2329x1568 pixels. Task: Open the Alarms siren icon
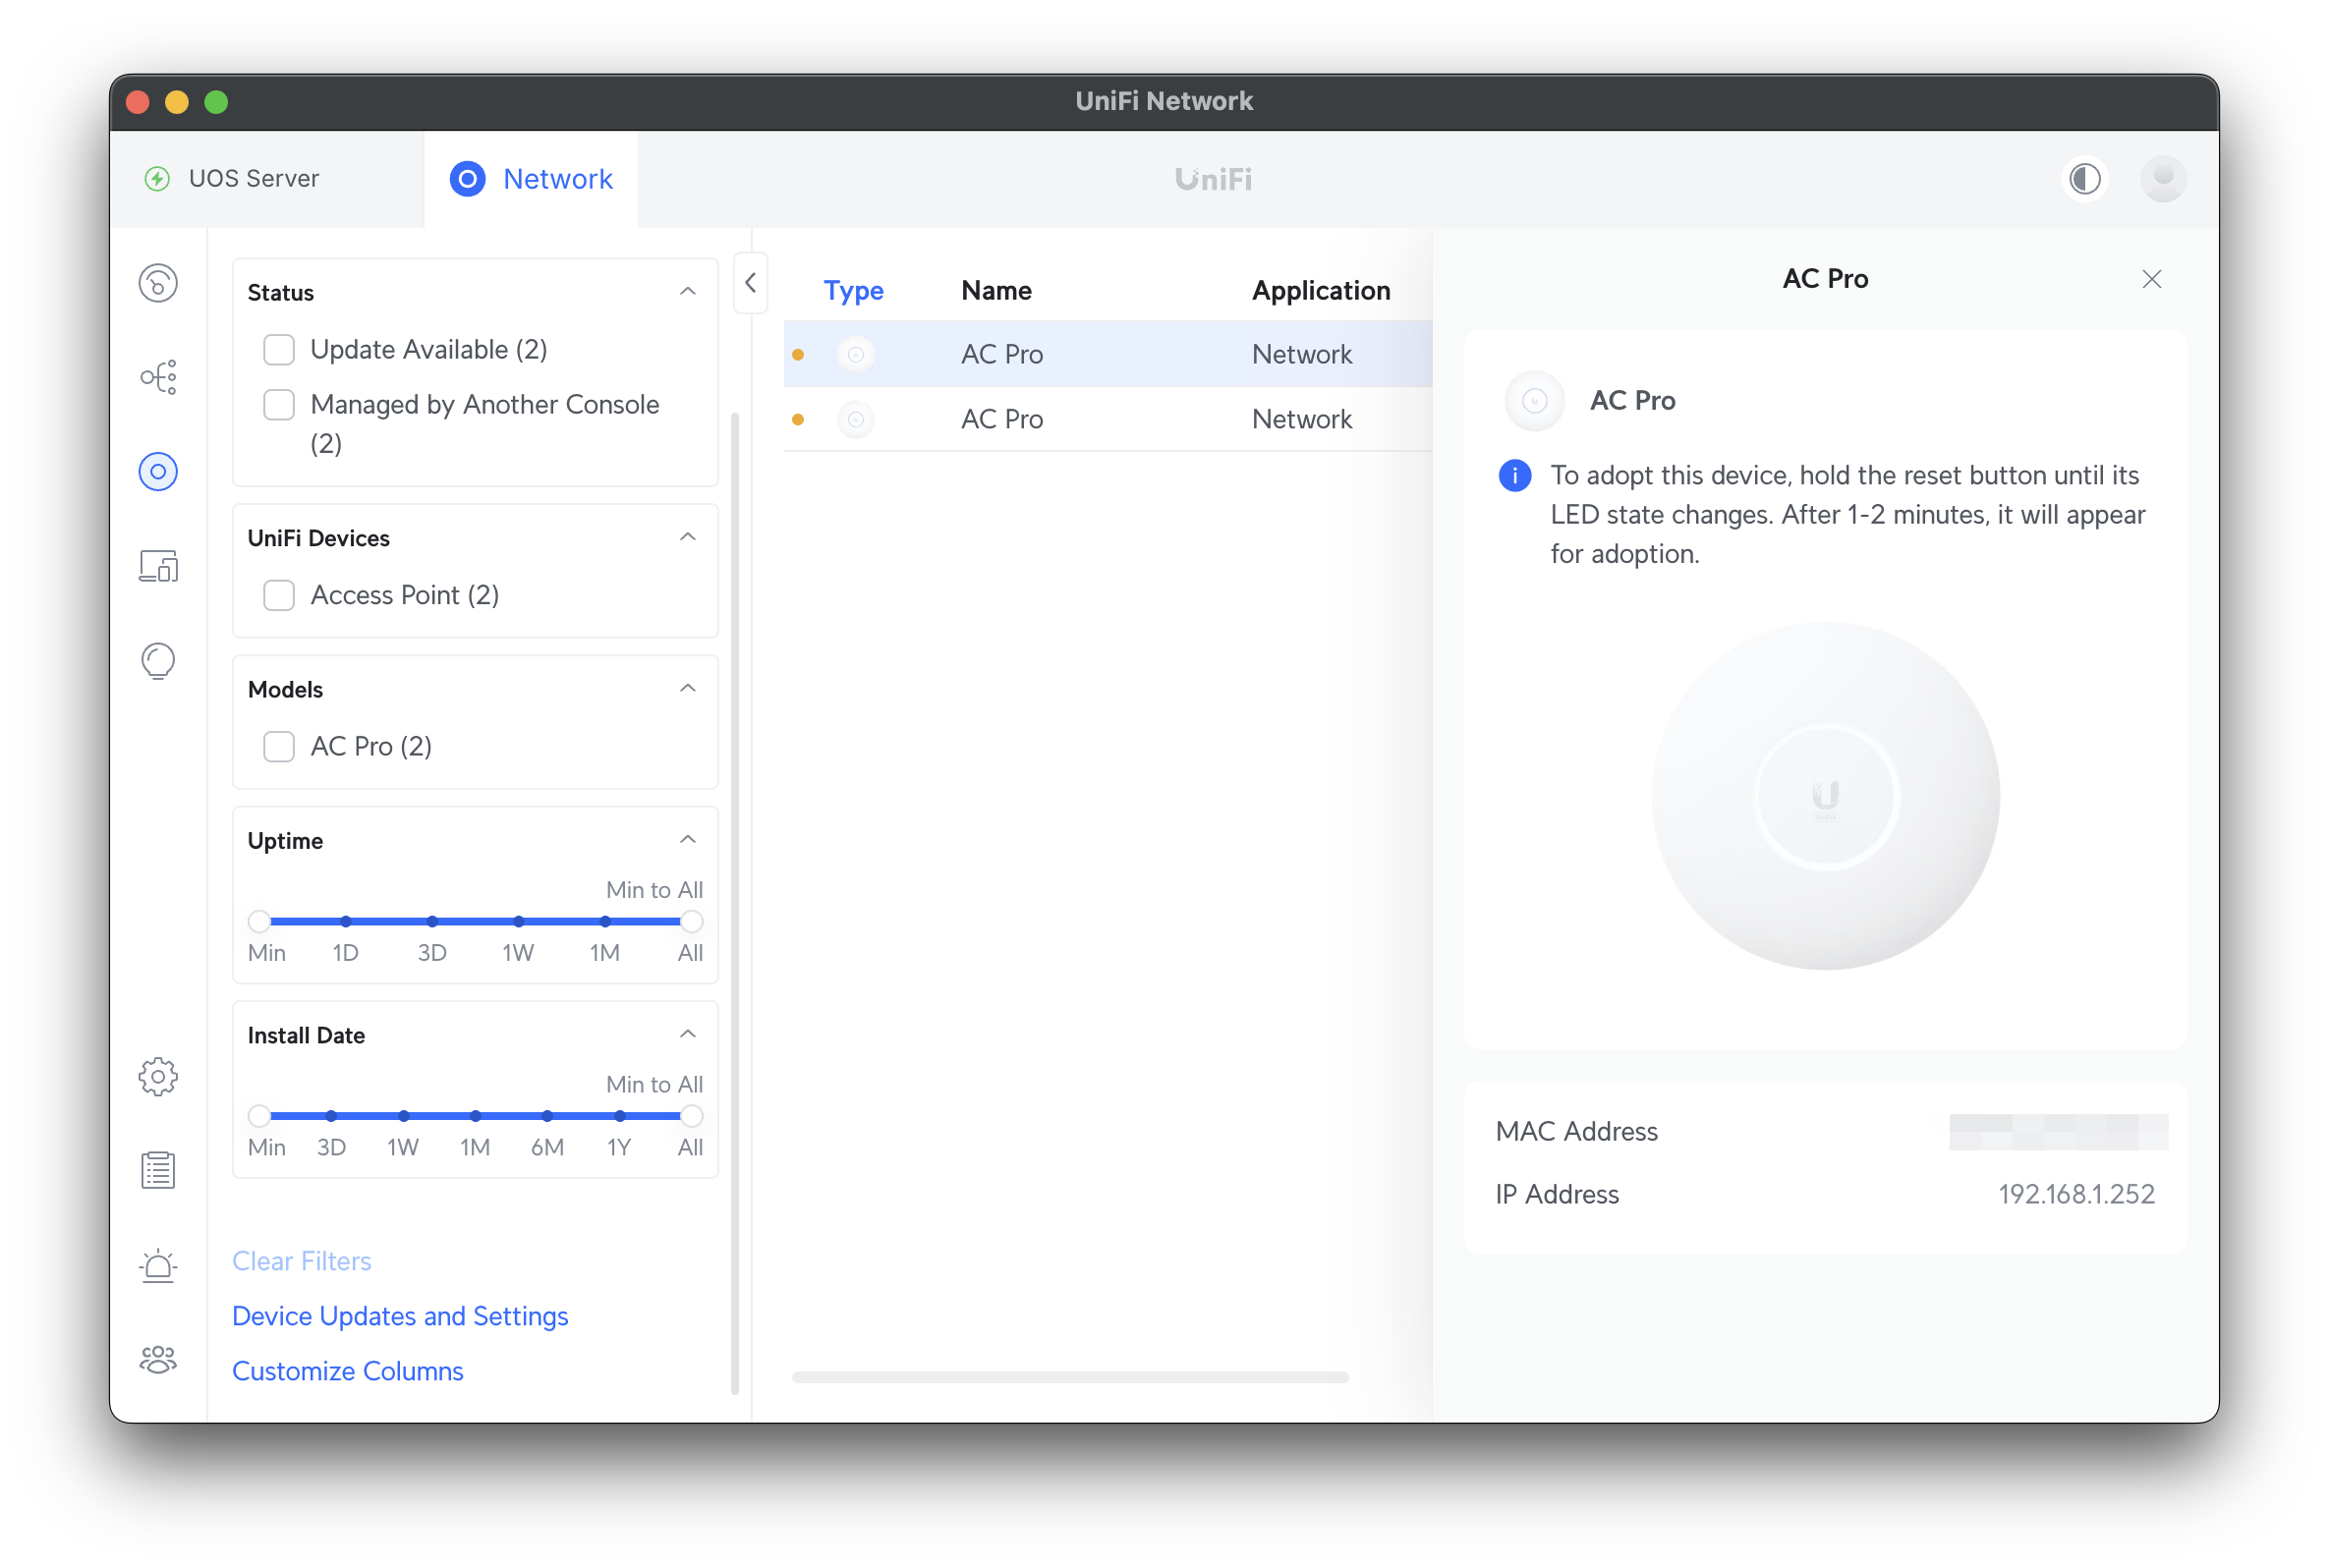(x=158, y=1266)
